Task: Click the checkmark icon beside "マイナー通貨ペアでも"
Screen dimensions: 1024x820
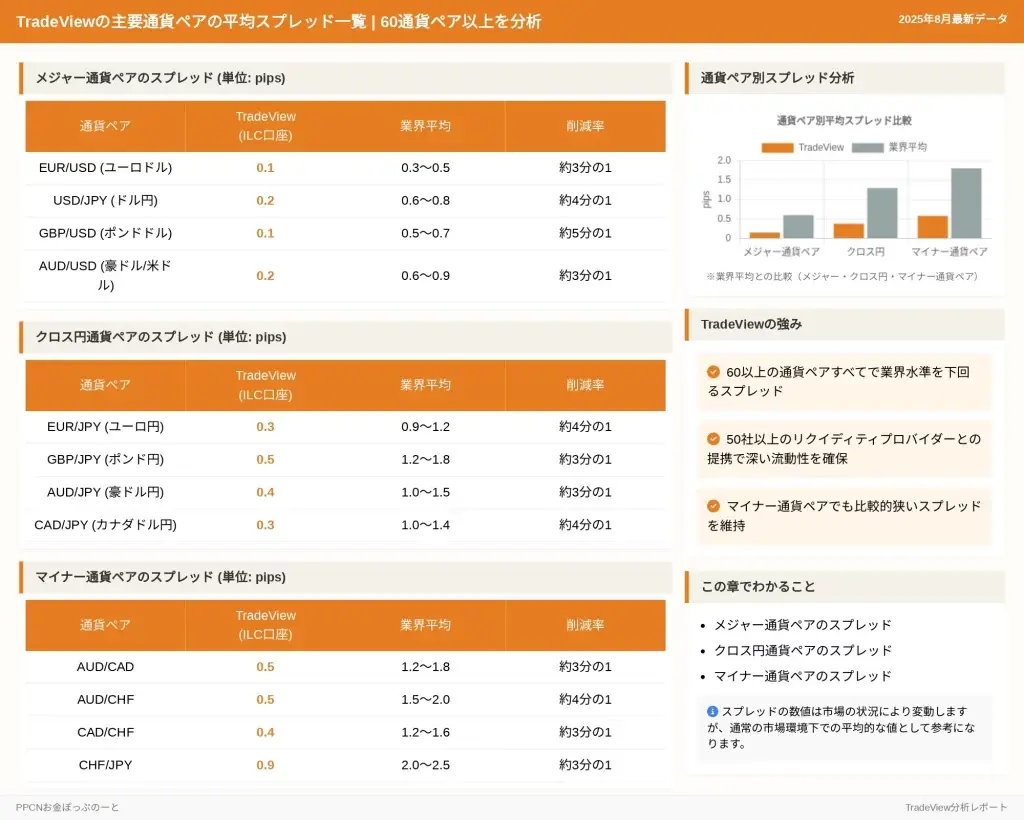Action: point(713,506)
